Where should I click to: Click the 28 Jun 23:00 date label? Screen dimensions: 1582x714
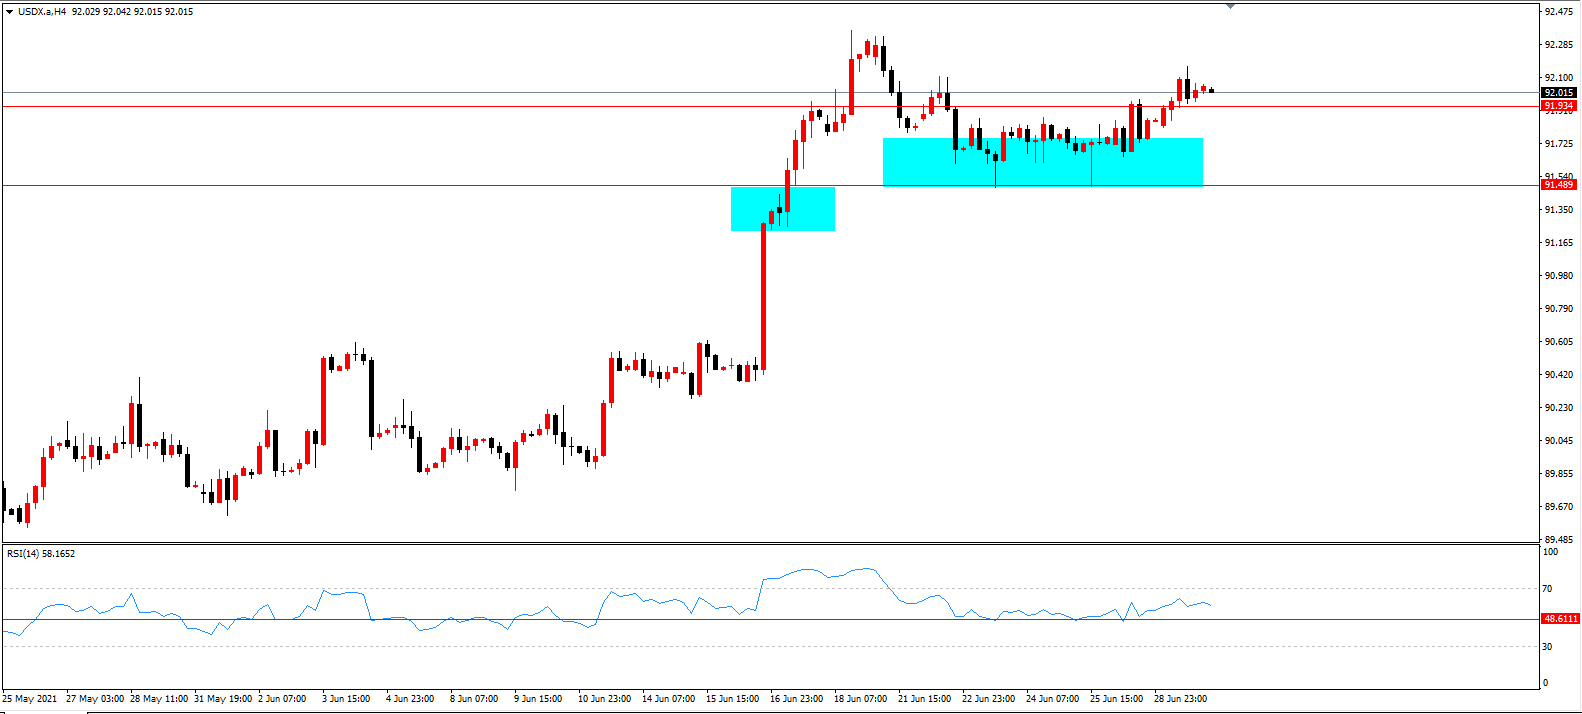(x=1181, y=699)
